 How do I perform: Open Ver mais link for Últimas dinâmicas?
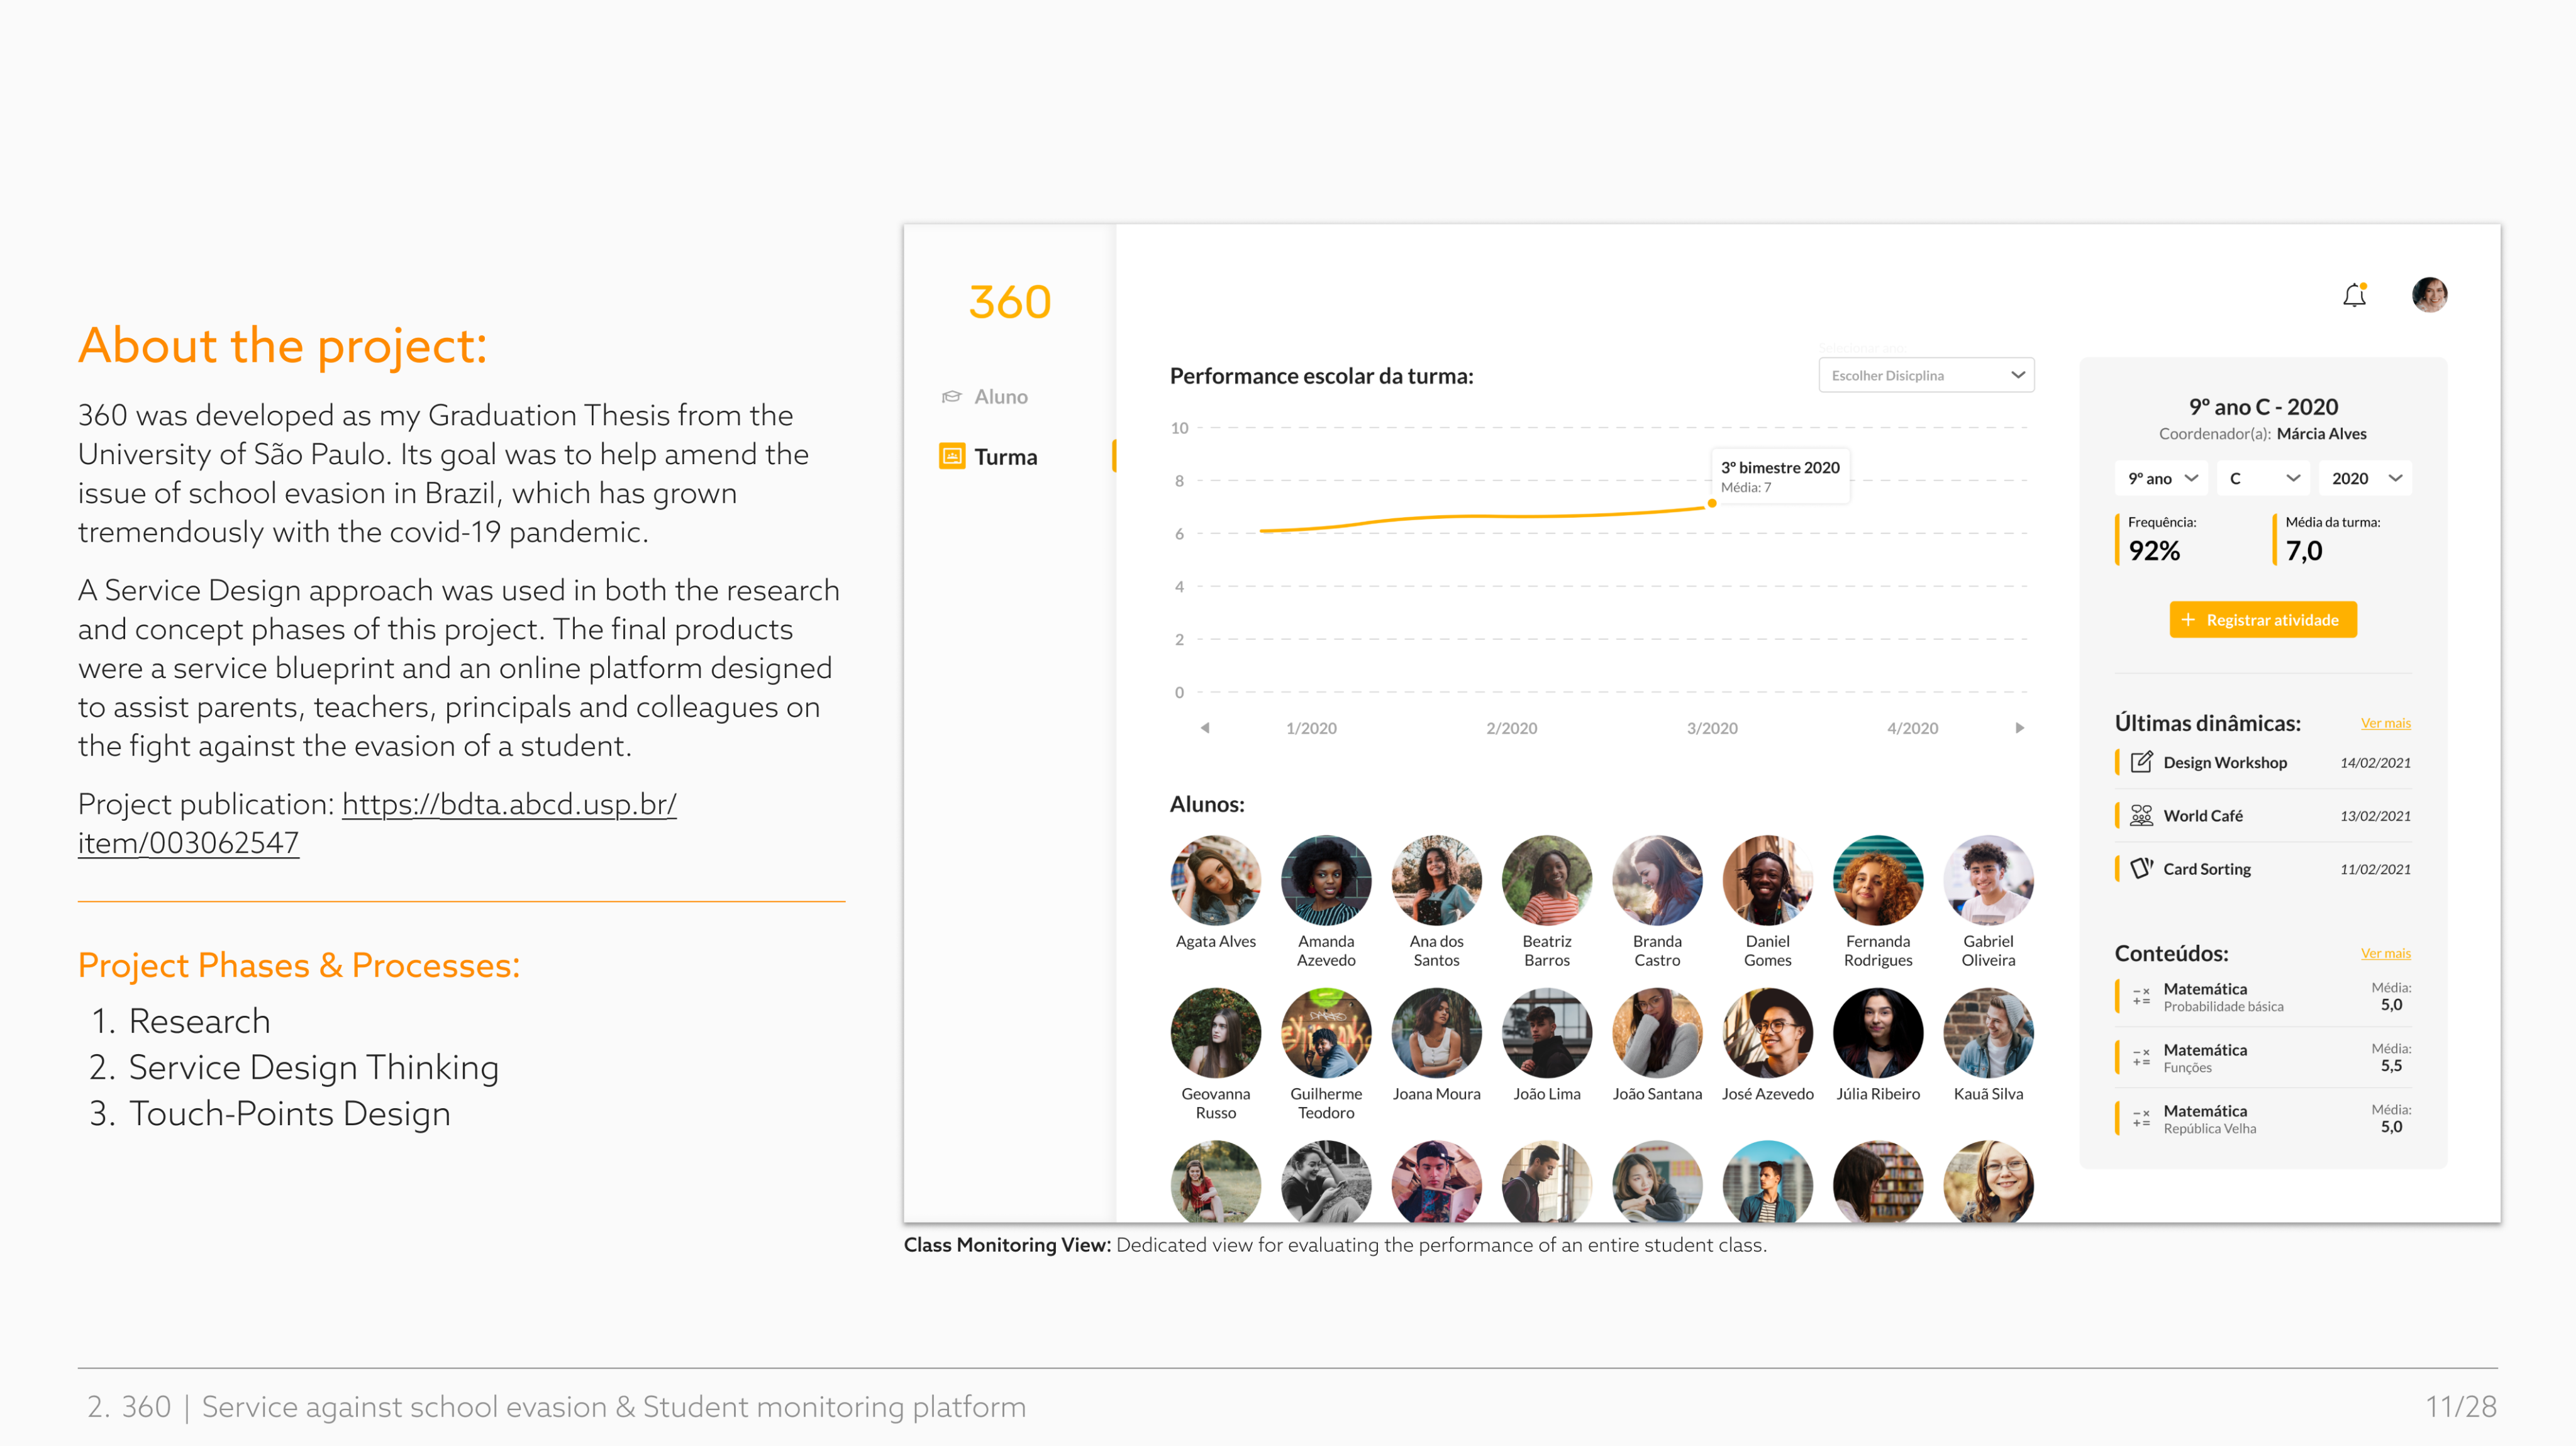(x=2385, y=723)
